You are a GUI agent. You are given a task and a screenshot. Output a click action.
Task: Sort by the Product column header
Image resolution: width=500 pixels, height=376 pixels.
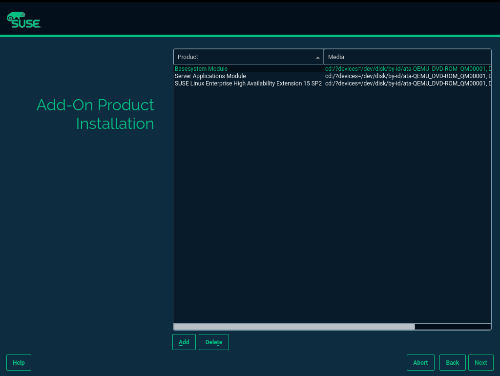point(248,57)
